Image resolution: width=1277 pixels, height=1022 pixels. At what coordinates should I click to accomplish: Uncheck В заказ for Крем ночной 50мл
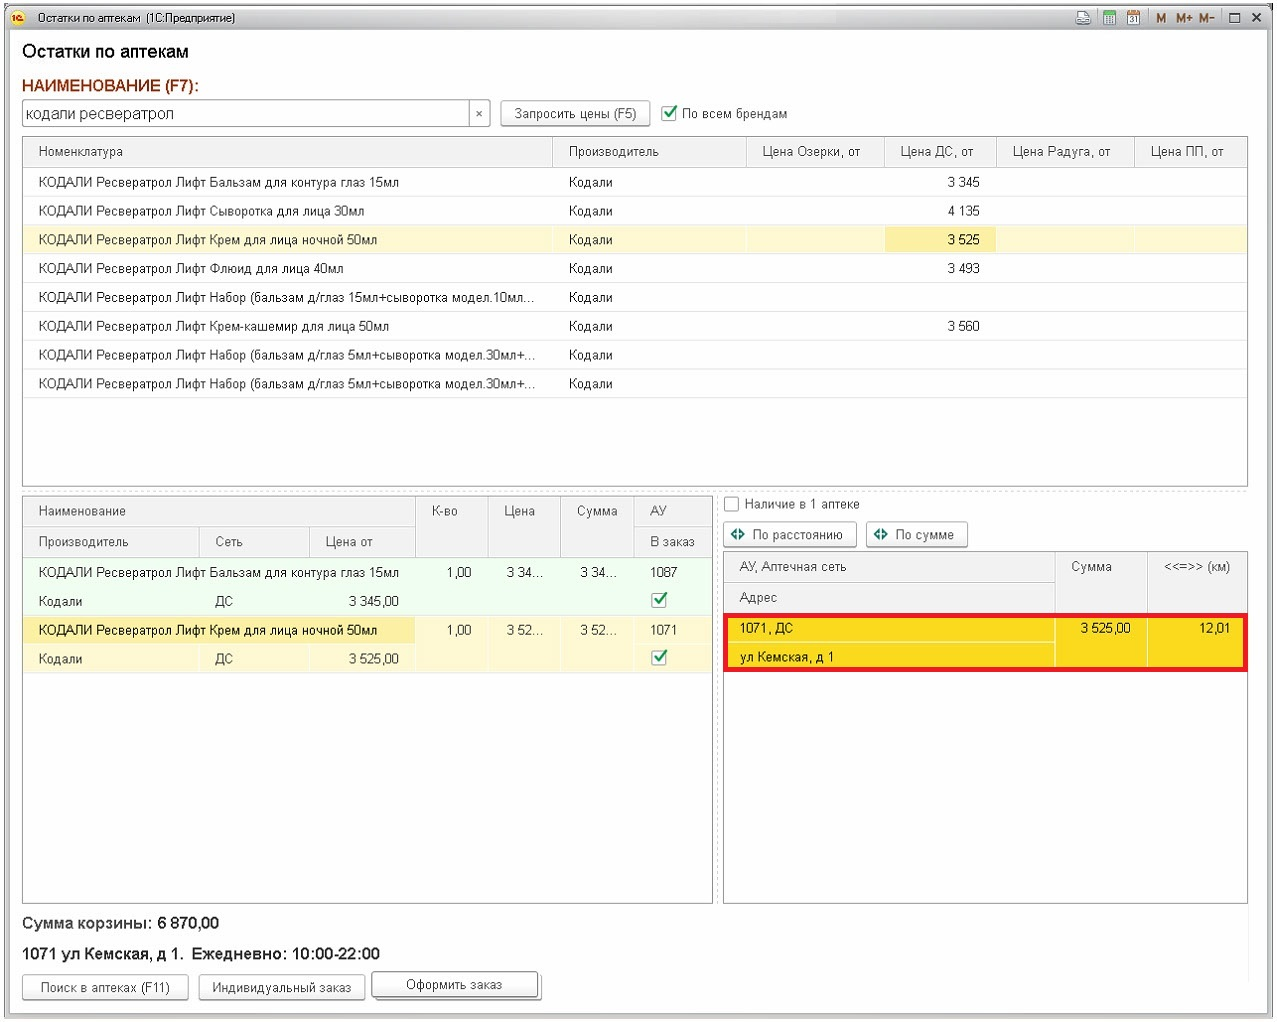[x=659, y=658]
